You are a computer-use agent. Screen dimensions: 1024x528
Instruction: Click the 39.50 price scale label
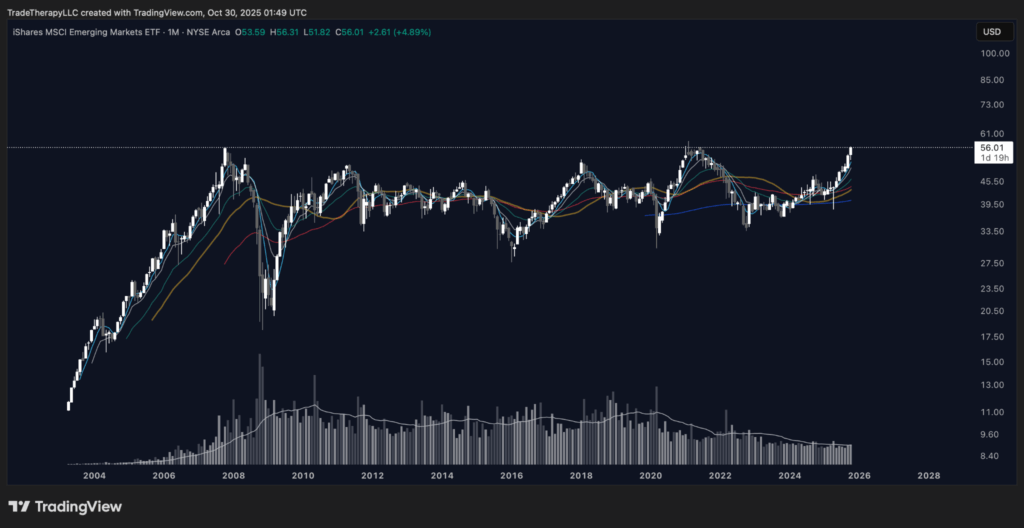pyautogui.click(x=991, y=205)
